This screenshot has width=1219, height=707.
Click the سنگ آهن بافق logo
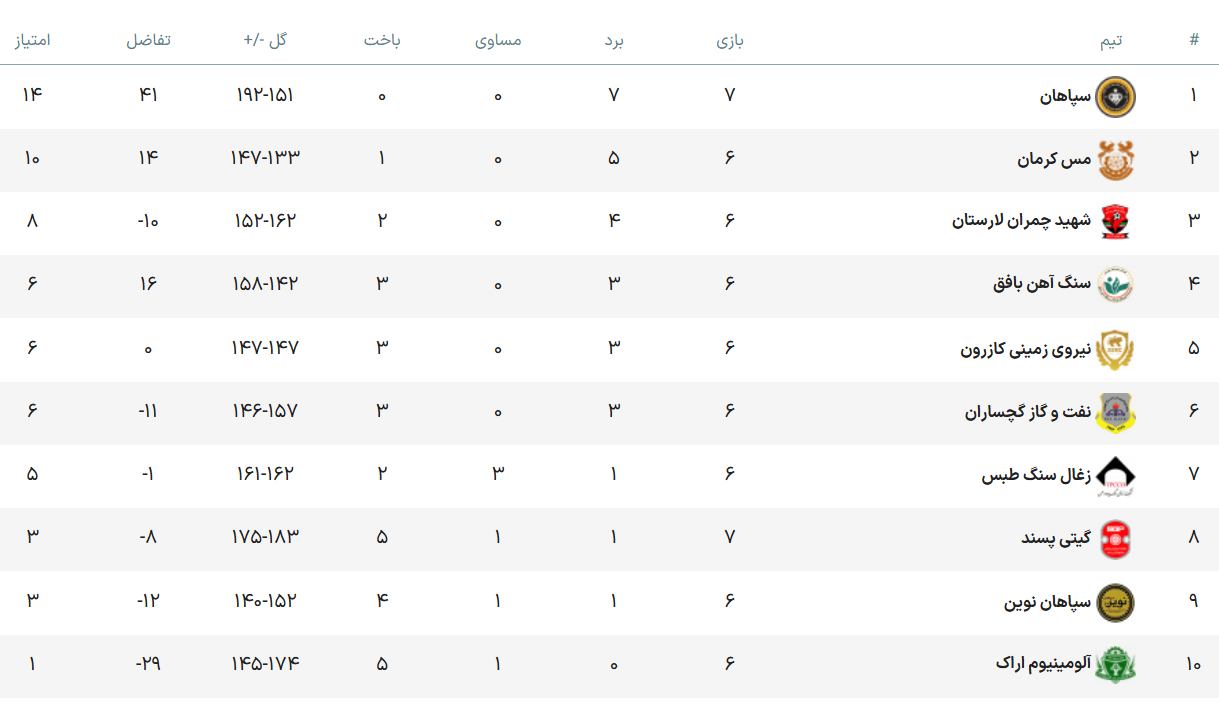[x=1116, y=286]
